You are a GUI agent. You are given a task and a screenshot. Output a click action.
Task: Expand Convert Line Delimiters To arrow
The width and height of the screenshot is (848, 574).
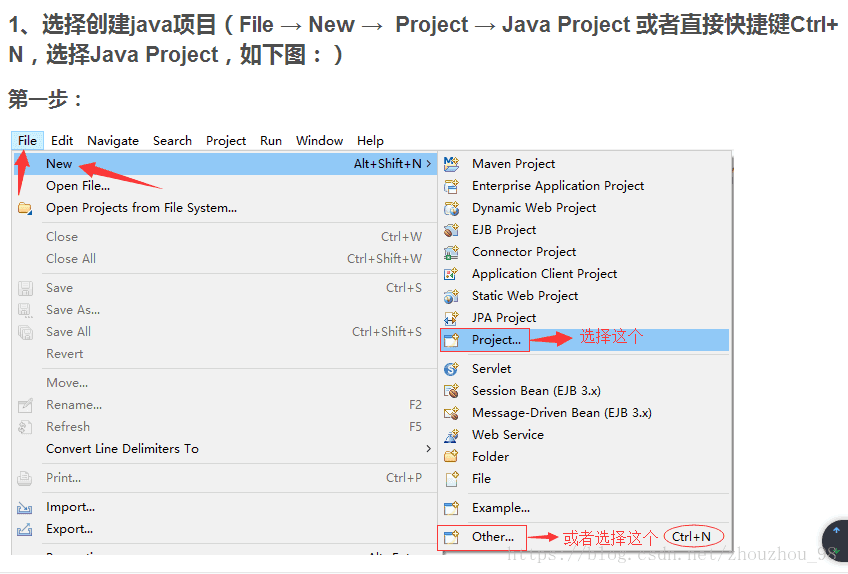[428, 449]
